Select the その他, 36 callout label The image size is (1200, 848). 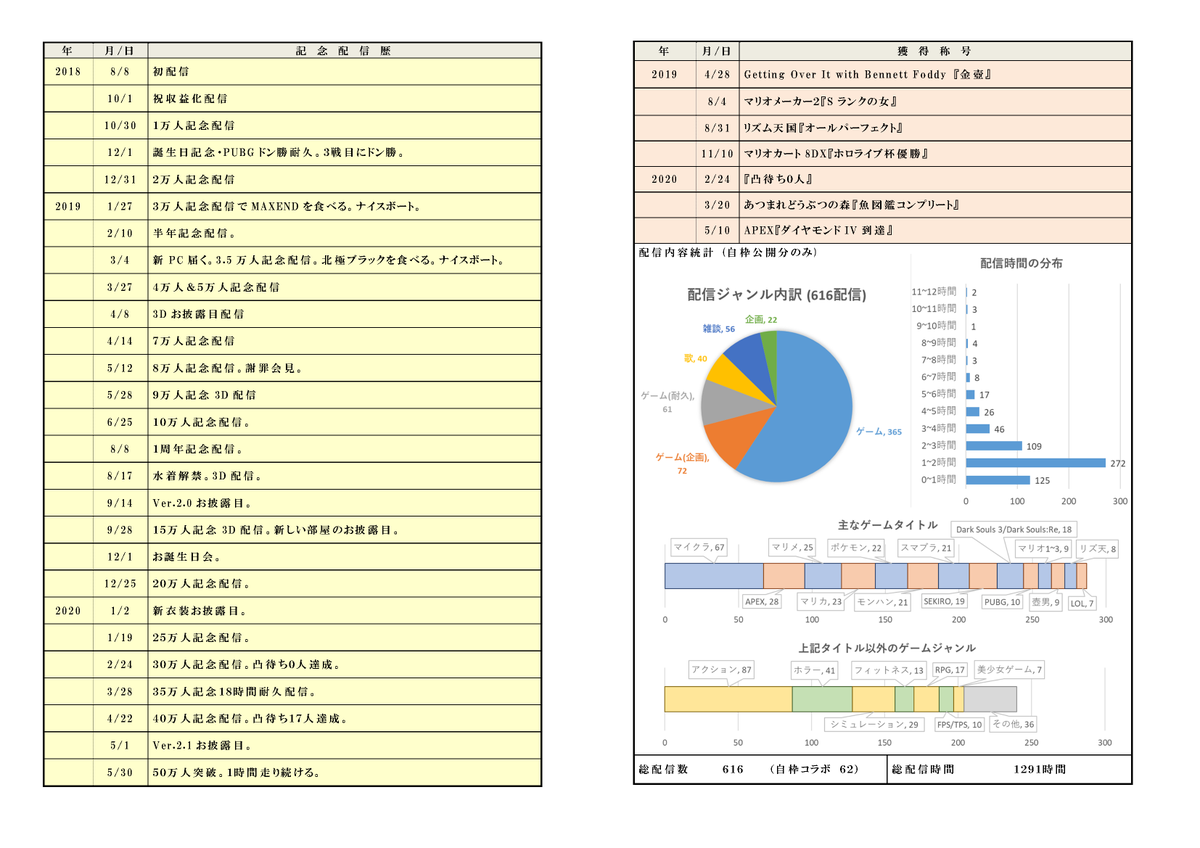click(x=1013, y=724)
